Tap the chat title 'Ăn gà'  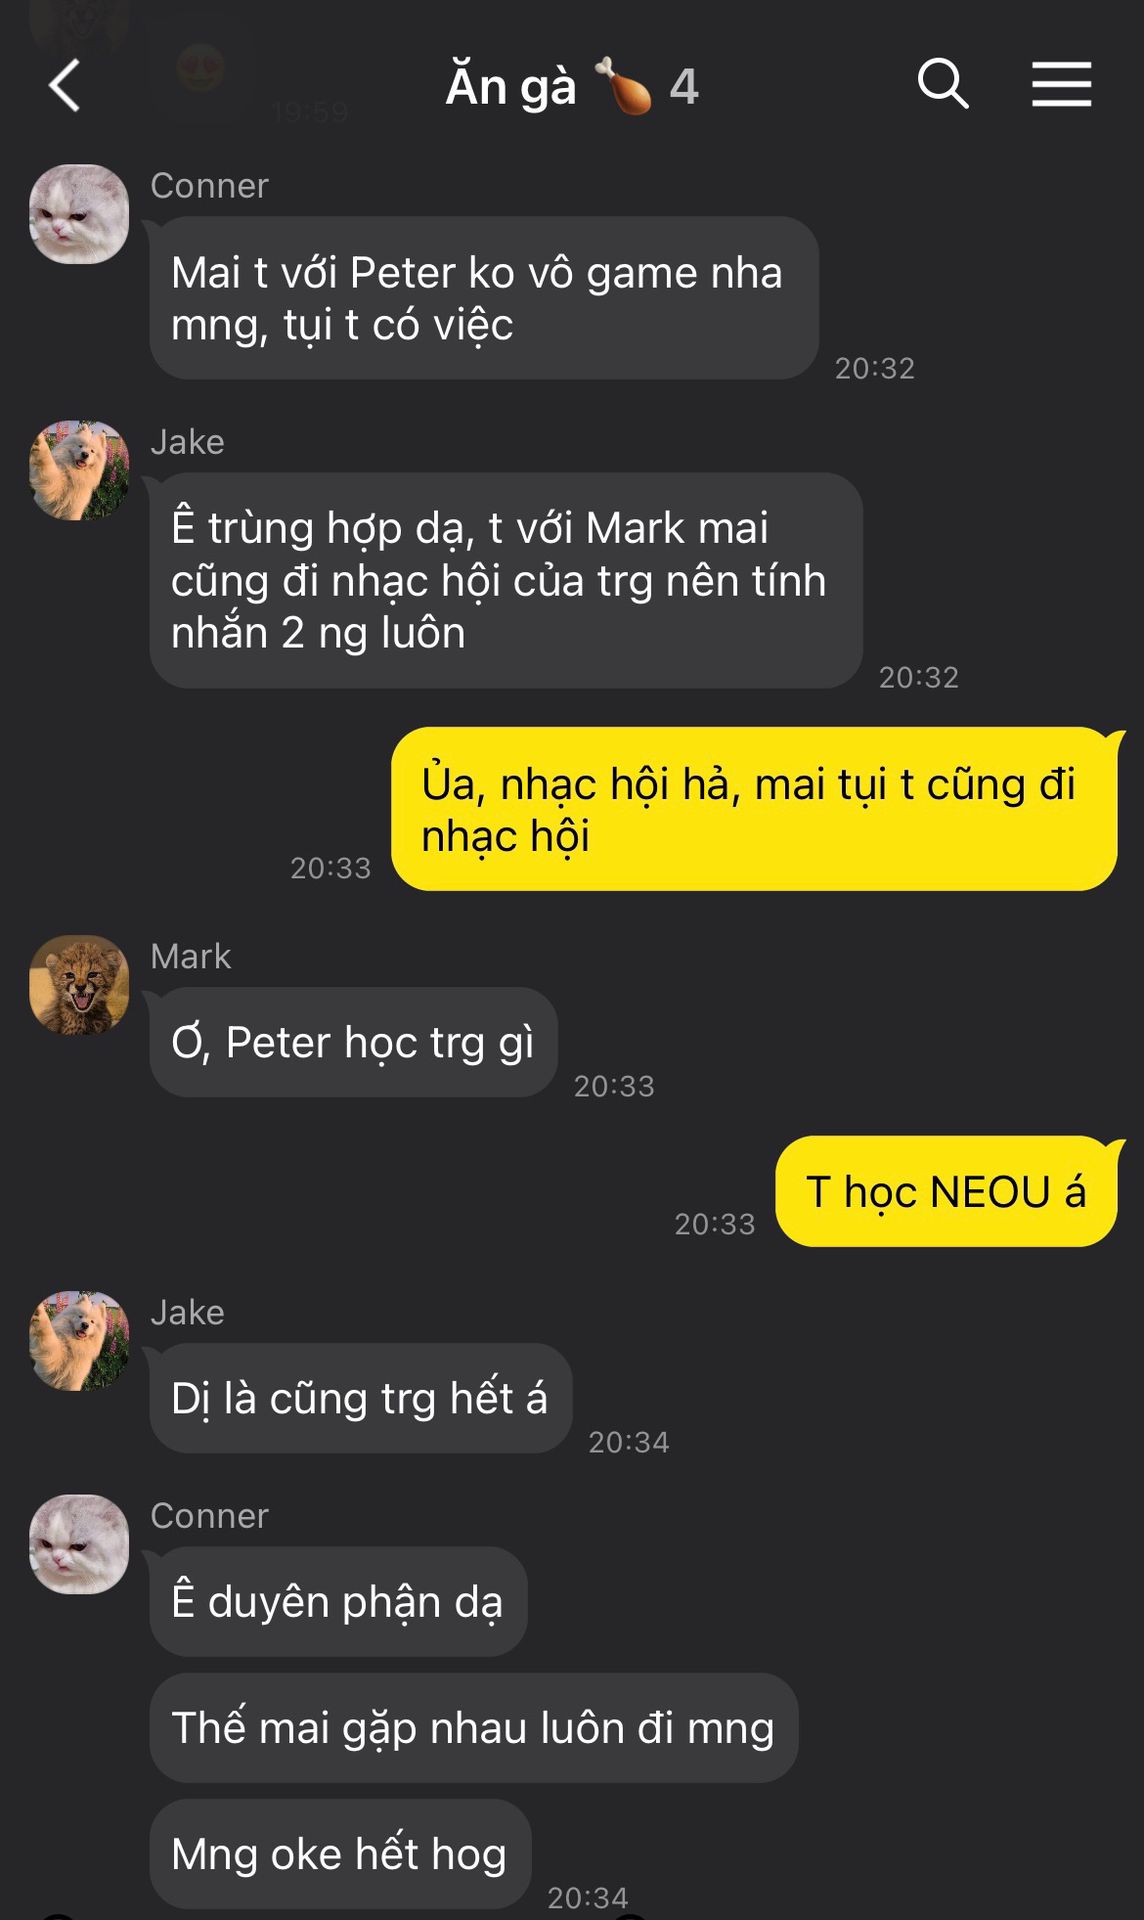point(511,87)
